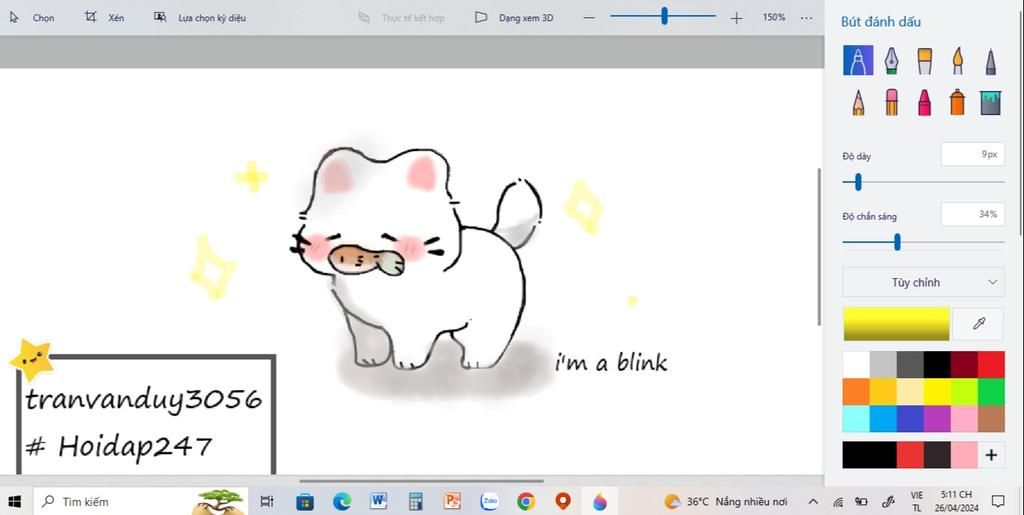Open Calculator from the taskbar
Screen dimensions: 1024x515
click(x=415, y=501)
